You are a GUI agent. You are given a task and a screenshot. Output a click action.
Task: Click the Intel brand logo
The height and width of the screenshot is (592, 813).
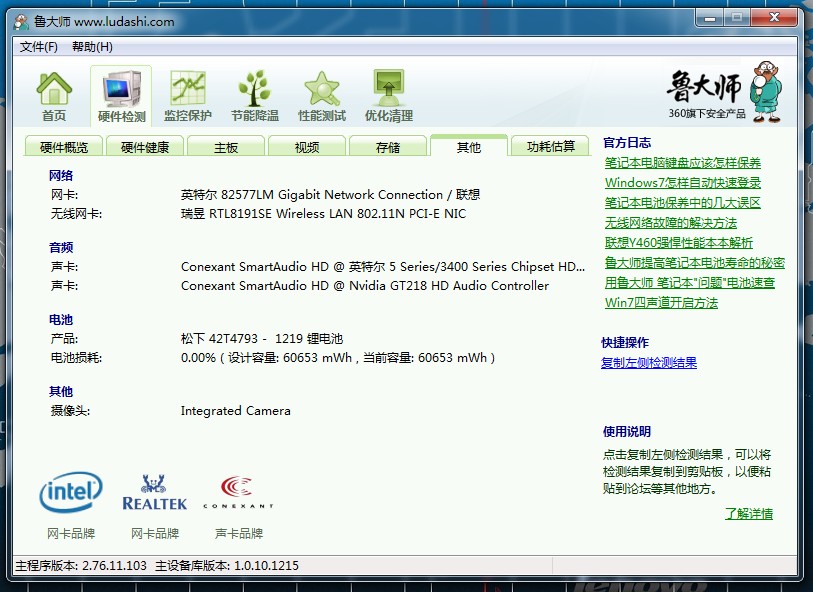pyautogui.click(x=71, y=491)
